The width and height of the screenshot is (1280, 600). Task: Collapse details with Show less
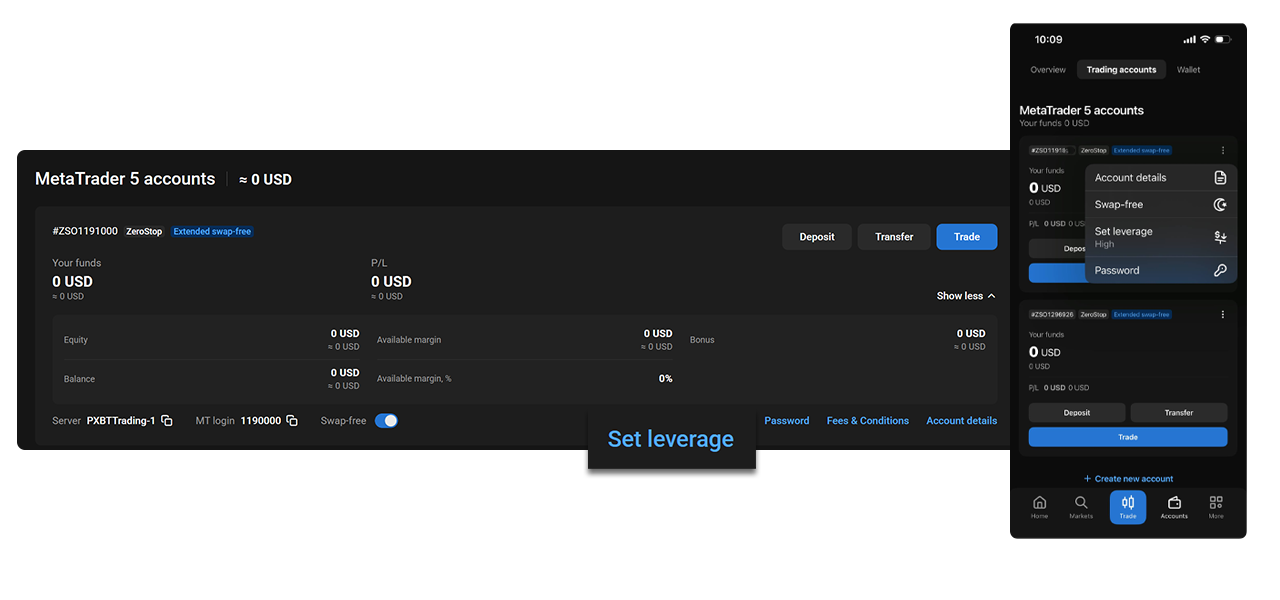point(966,296)
